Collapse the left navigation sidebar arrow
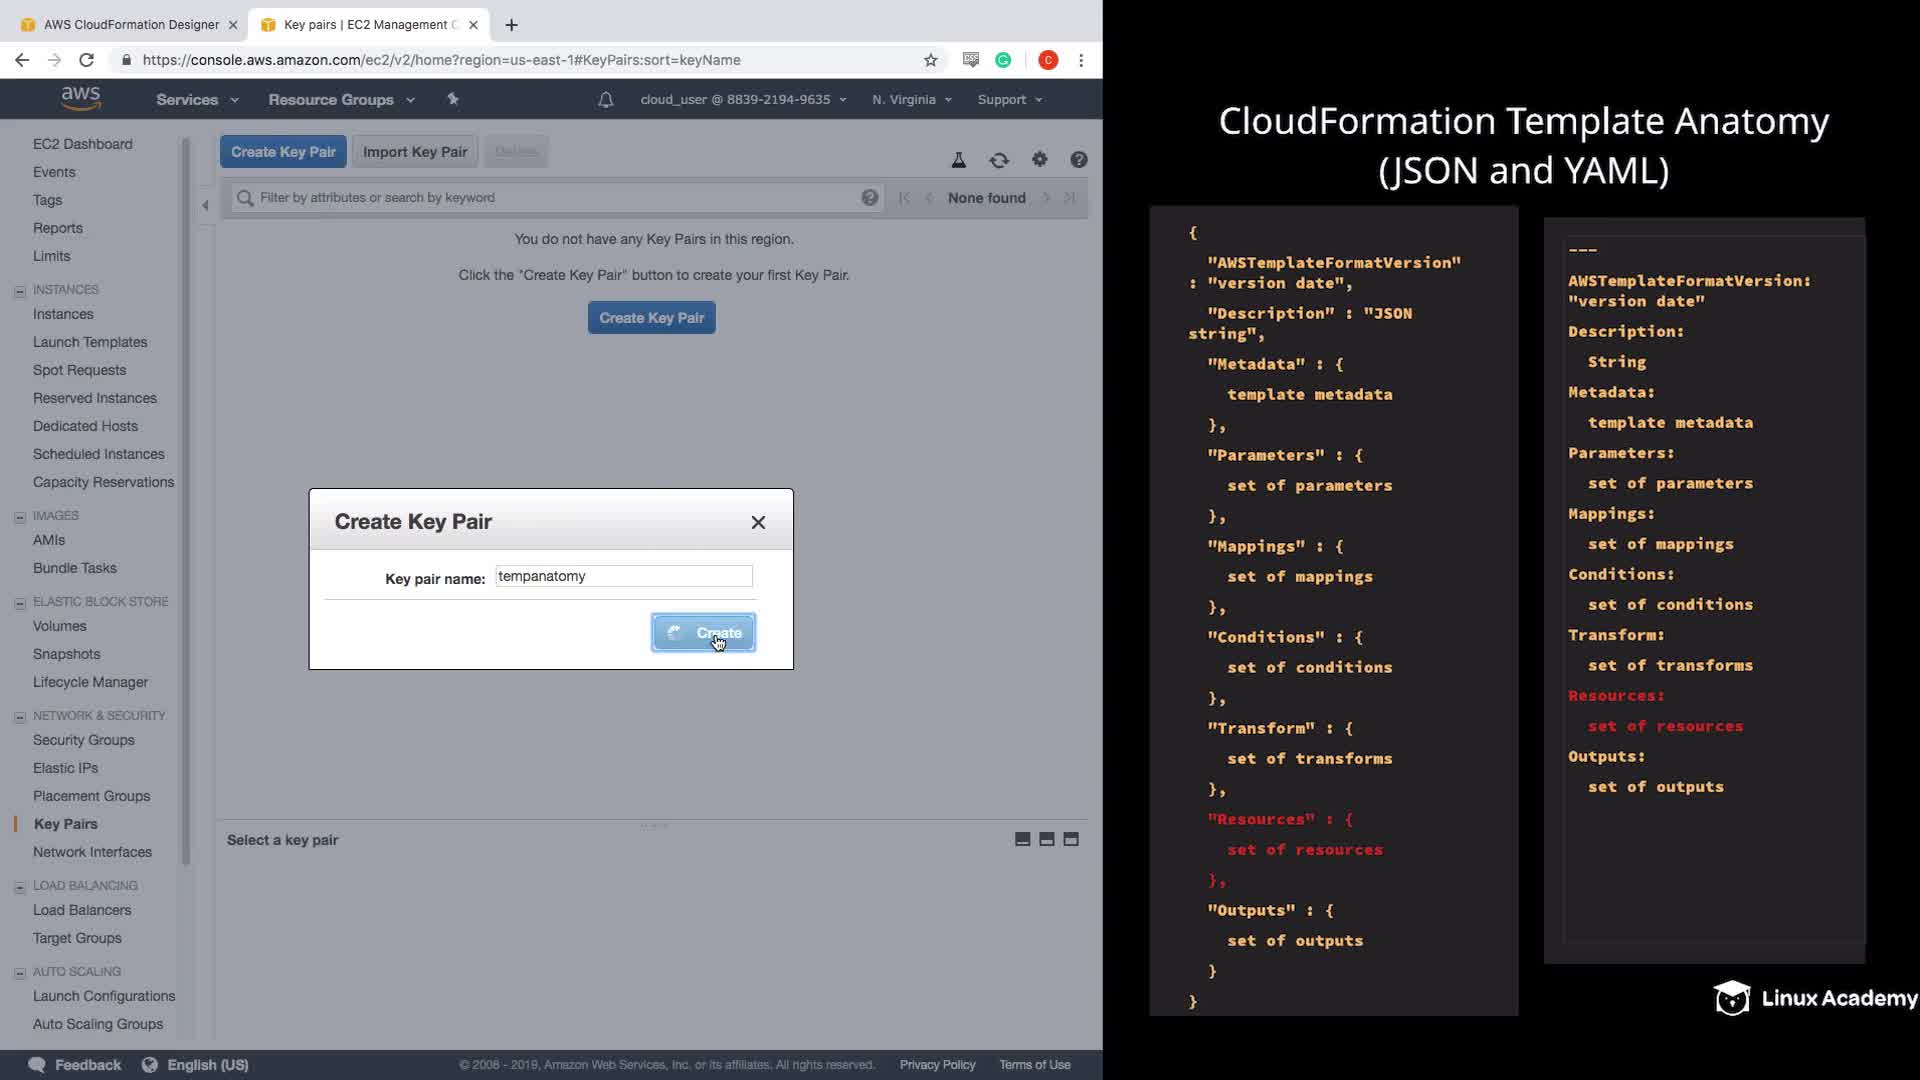1920x1080 pixels. tap(206, 206)
